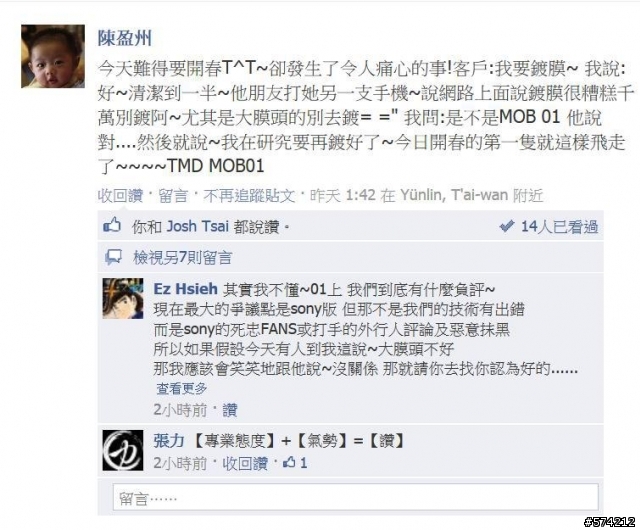Expand 查看更多 in Ez Hsieh's comment
This screenshot has height=530, width=640.
point(182,388)
